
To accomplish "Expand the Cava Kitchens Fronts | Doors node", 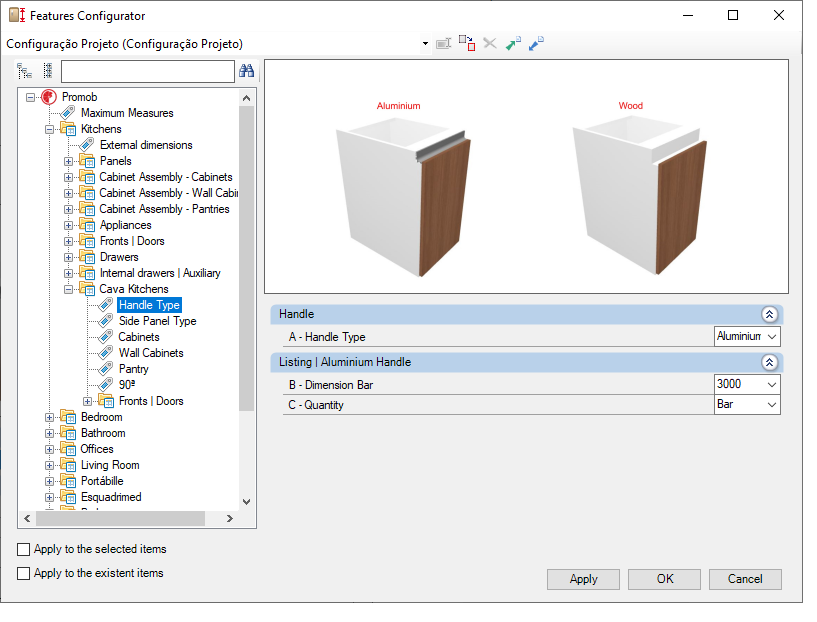I will pyautogui.click(x=88, y=401).
